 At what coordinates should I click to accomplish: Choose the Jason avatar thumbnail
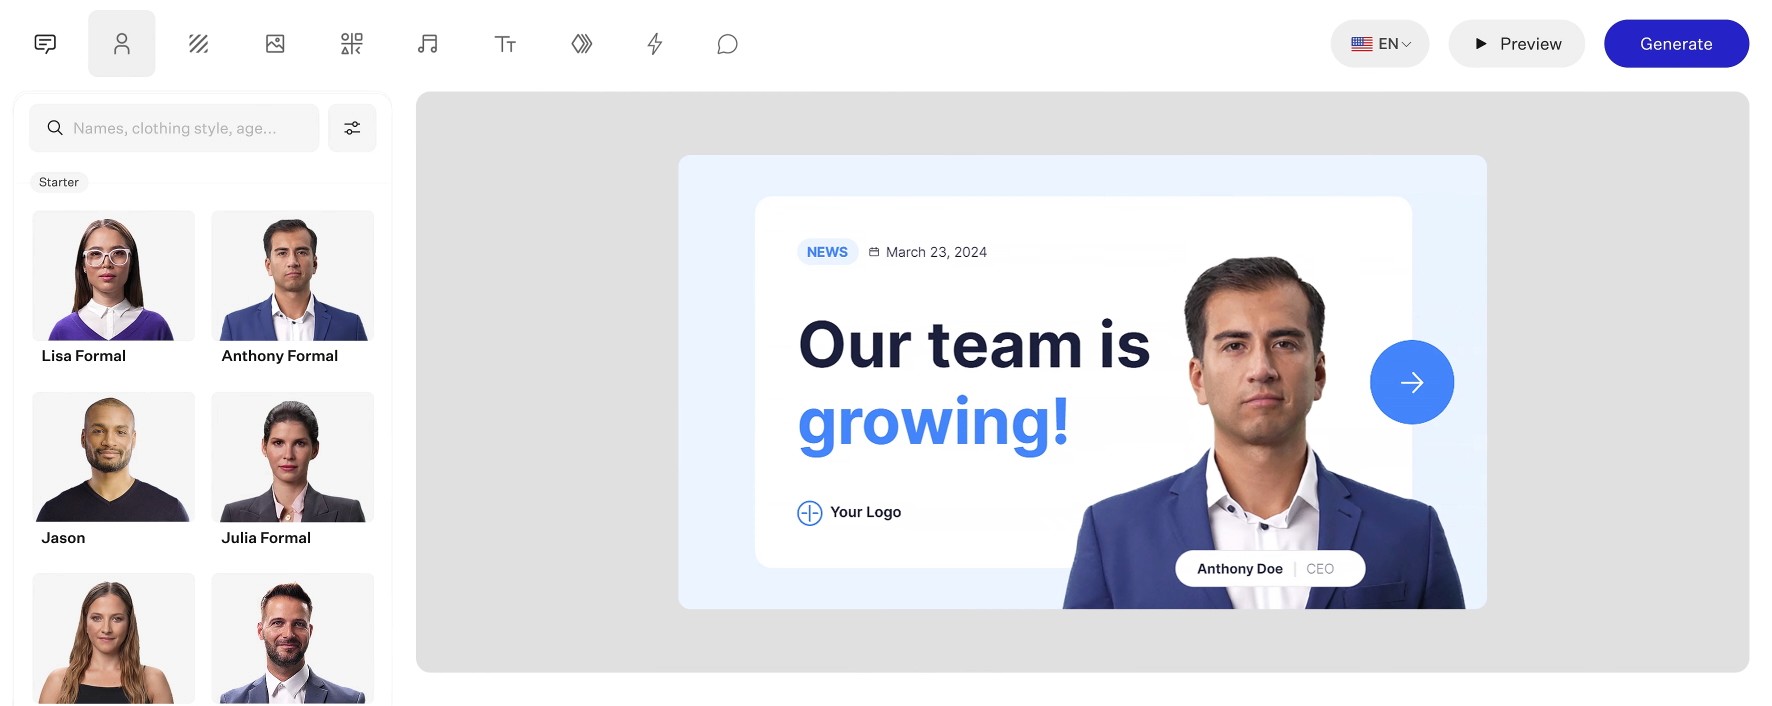coord(114,457)
